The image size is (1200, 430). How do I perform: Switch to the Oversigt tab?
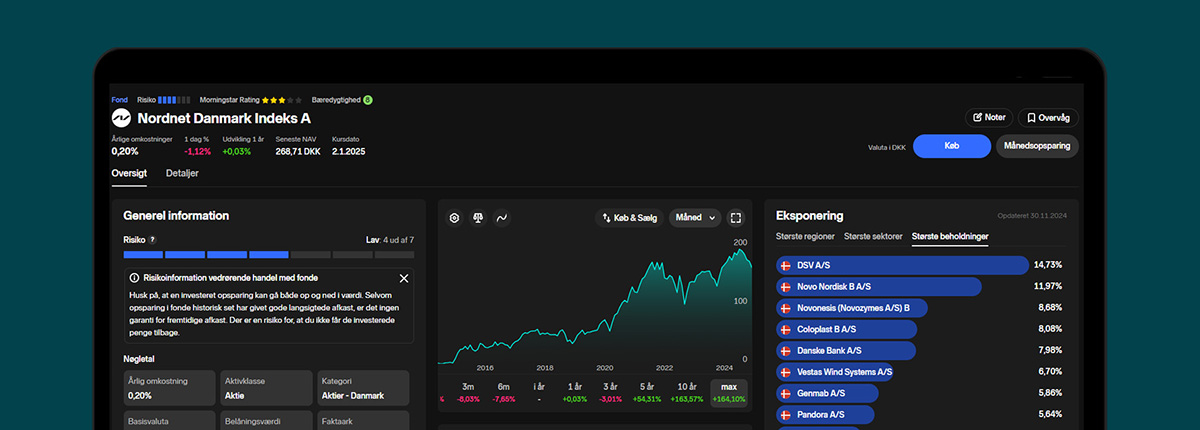(129, 173)
